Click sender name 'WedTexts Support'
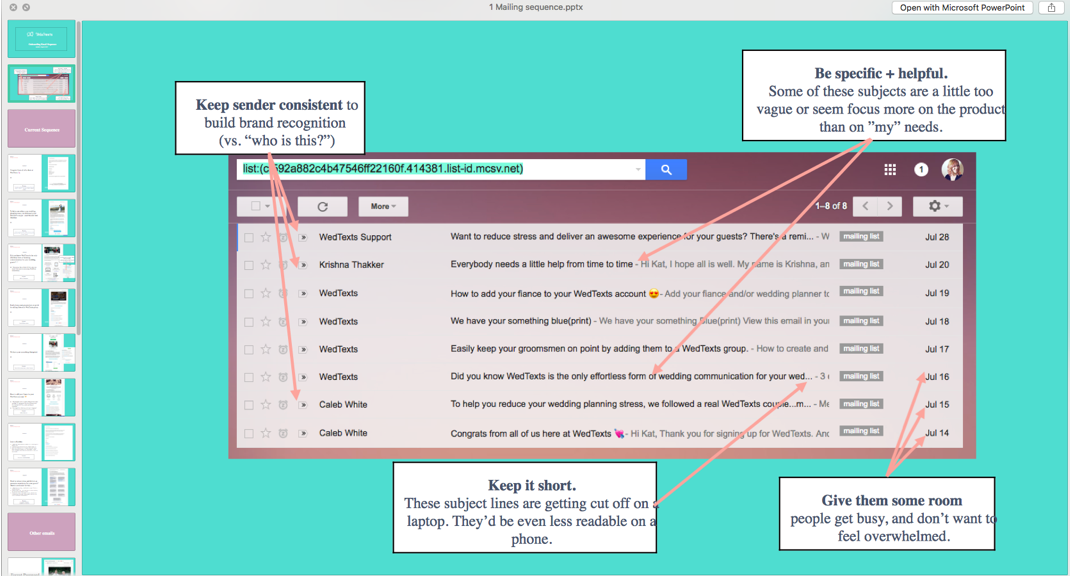Screen dimensions: 1070x576 click(356, 237)
